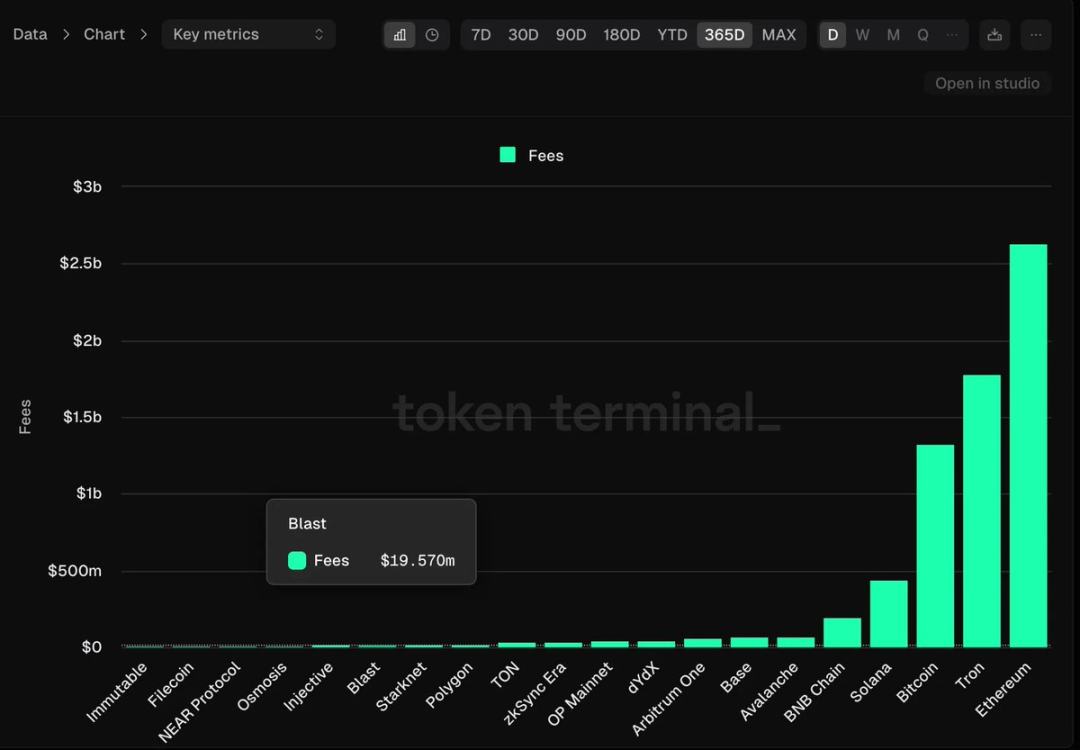Click the chevron after Chart breadcrumb
The width and height of the screenshot is (1080, 750).
pyautogui.click(x=143, y=34)
